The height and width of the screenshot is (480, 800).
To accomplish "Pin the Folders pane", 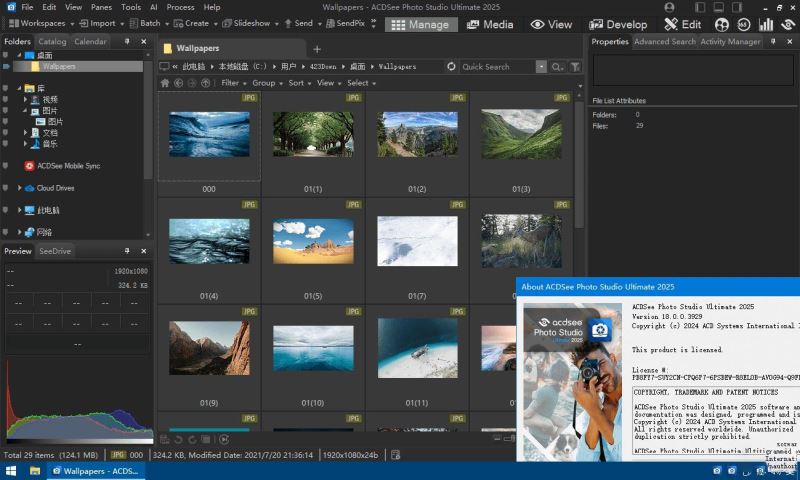I will click(127, 41).
